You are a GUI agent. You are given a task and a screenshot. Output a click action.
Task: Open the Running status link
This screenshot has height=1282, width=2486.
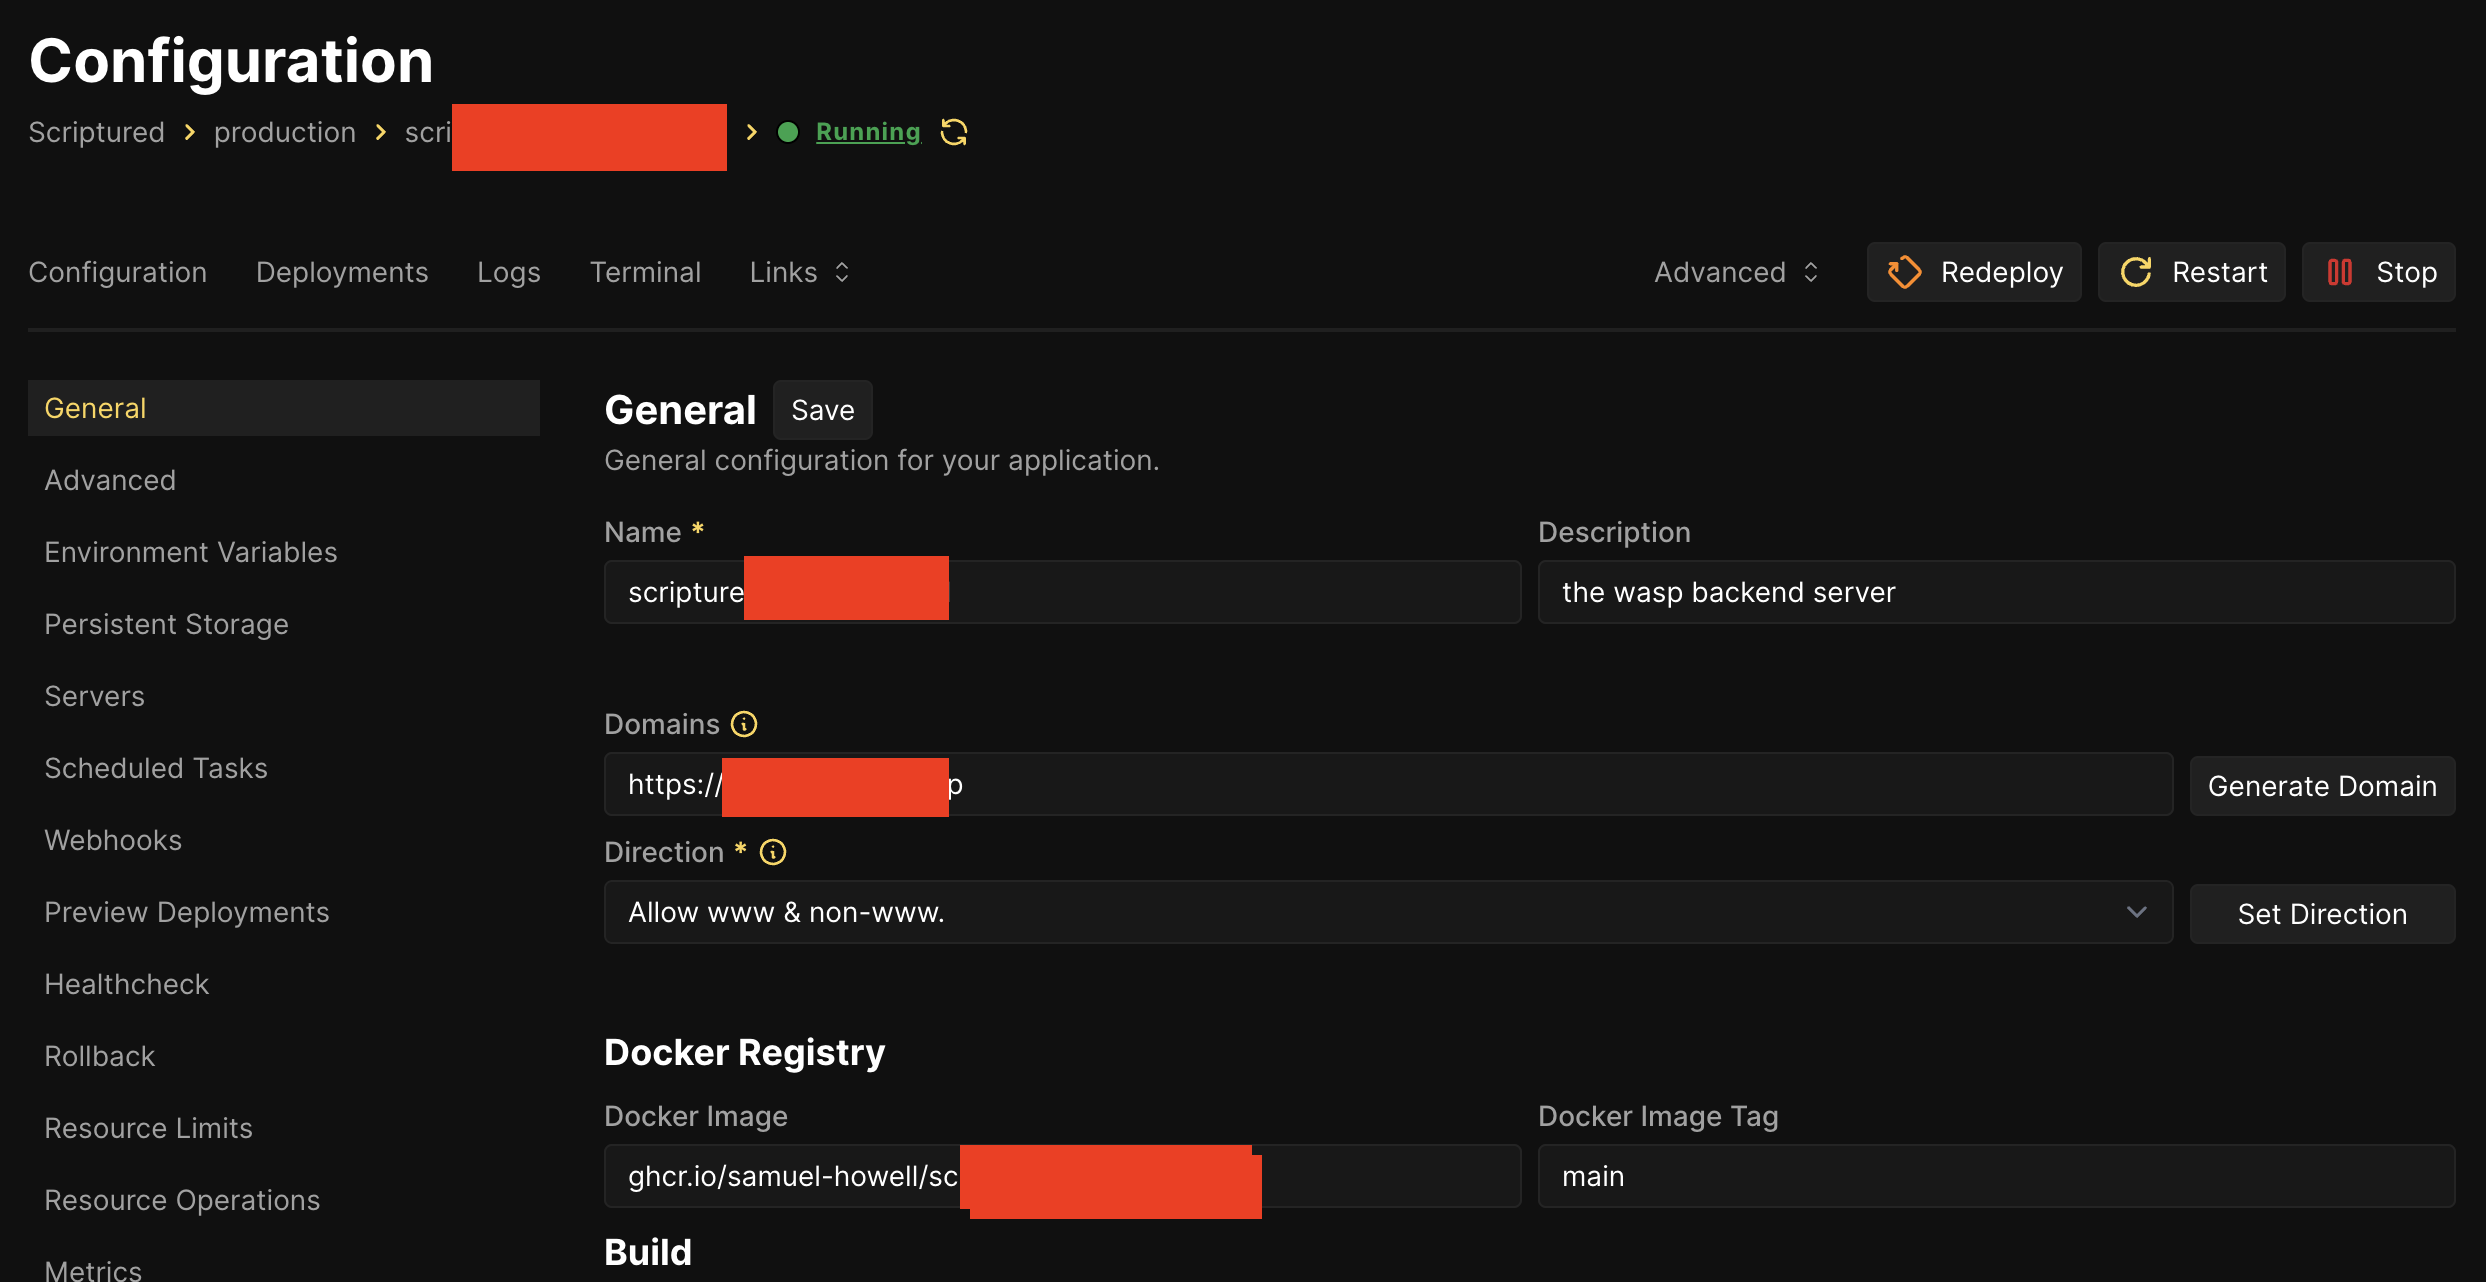point(868,132)
